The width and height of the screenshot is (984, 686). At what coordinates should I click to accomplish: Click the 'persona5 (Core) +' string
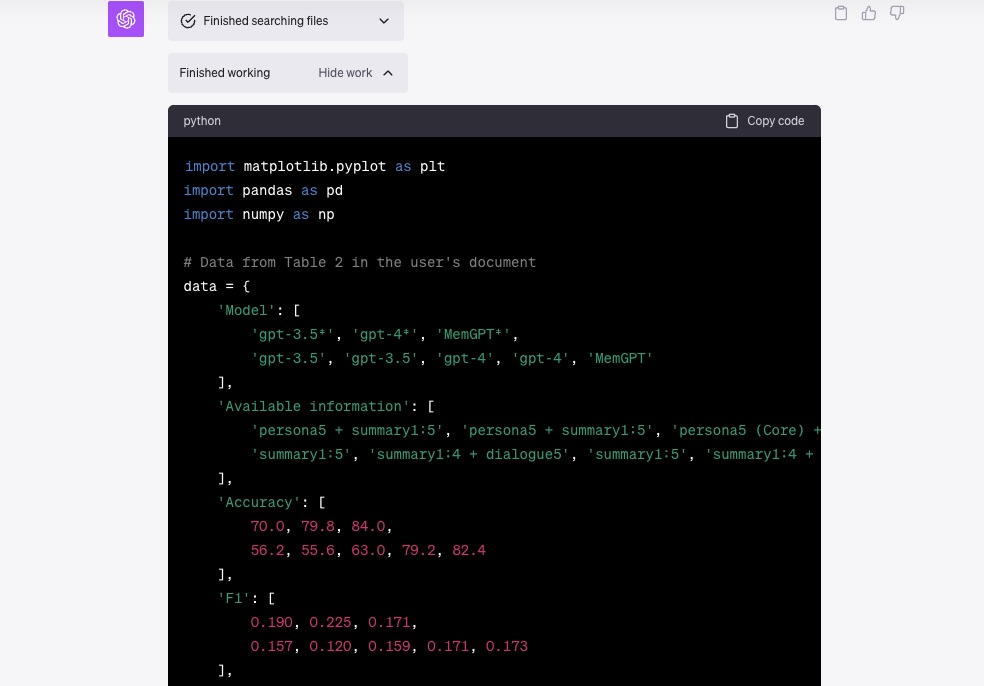tap(746, 431)
